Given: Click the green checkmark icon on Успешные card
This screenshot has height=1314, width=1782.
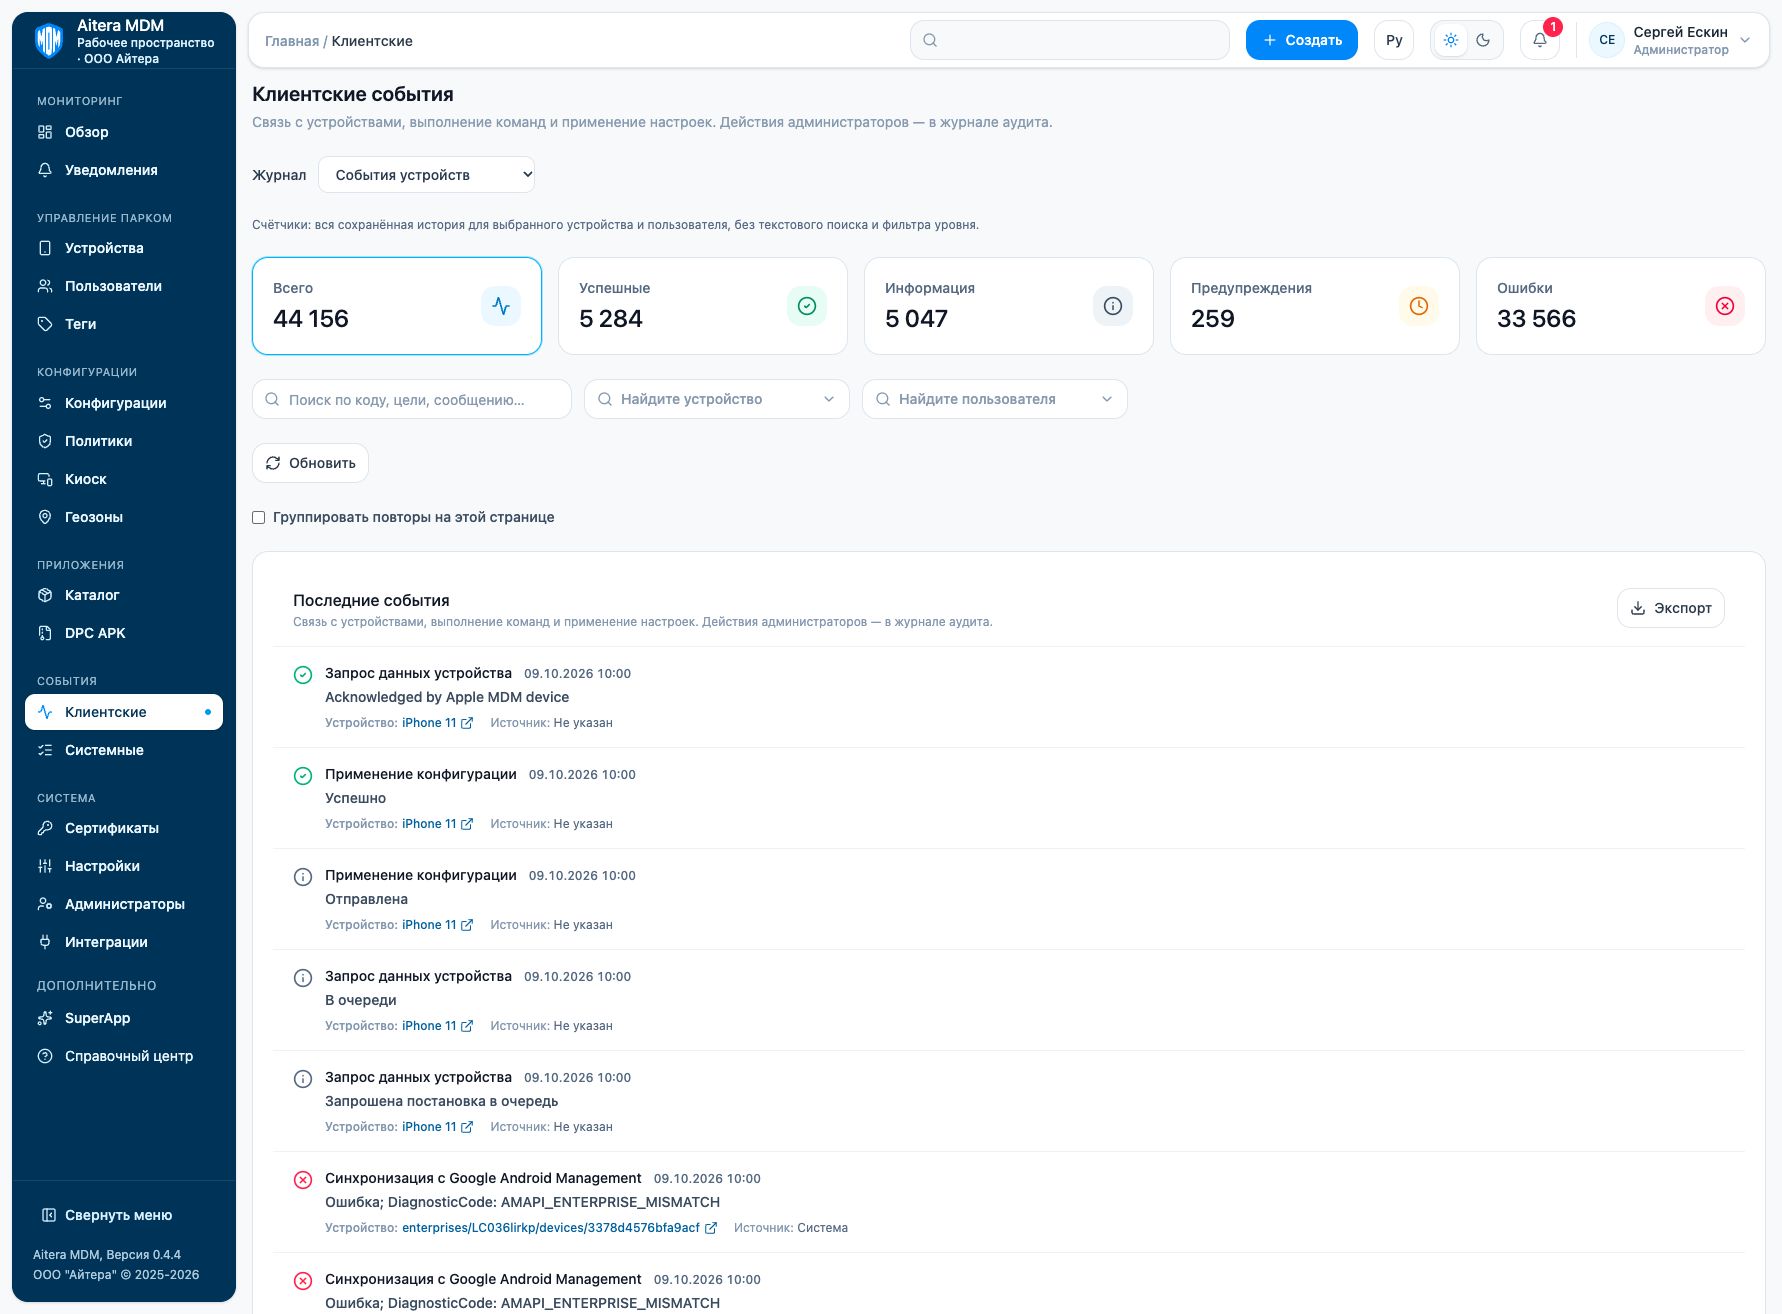Looking at the screenshot, I should click(x=807, y=306).
